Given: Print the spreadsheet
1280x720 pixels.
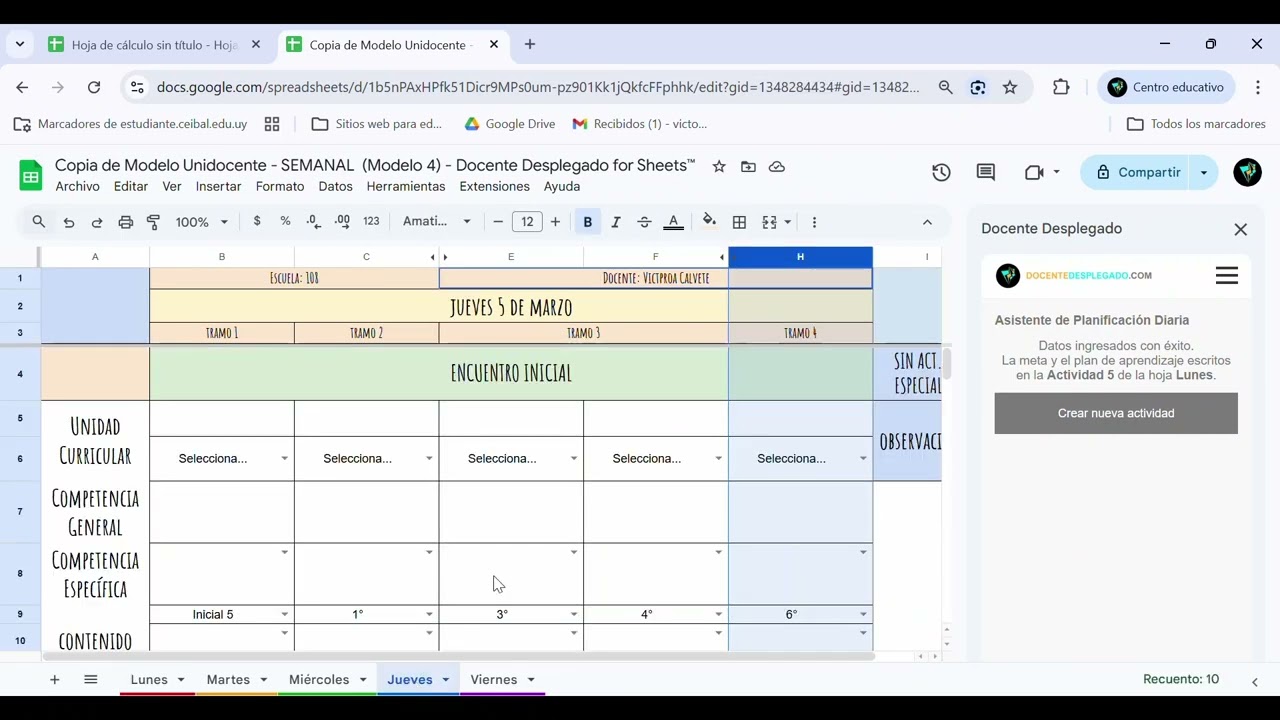Looking at the screenshot, I should coord(125,222).
